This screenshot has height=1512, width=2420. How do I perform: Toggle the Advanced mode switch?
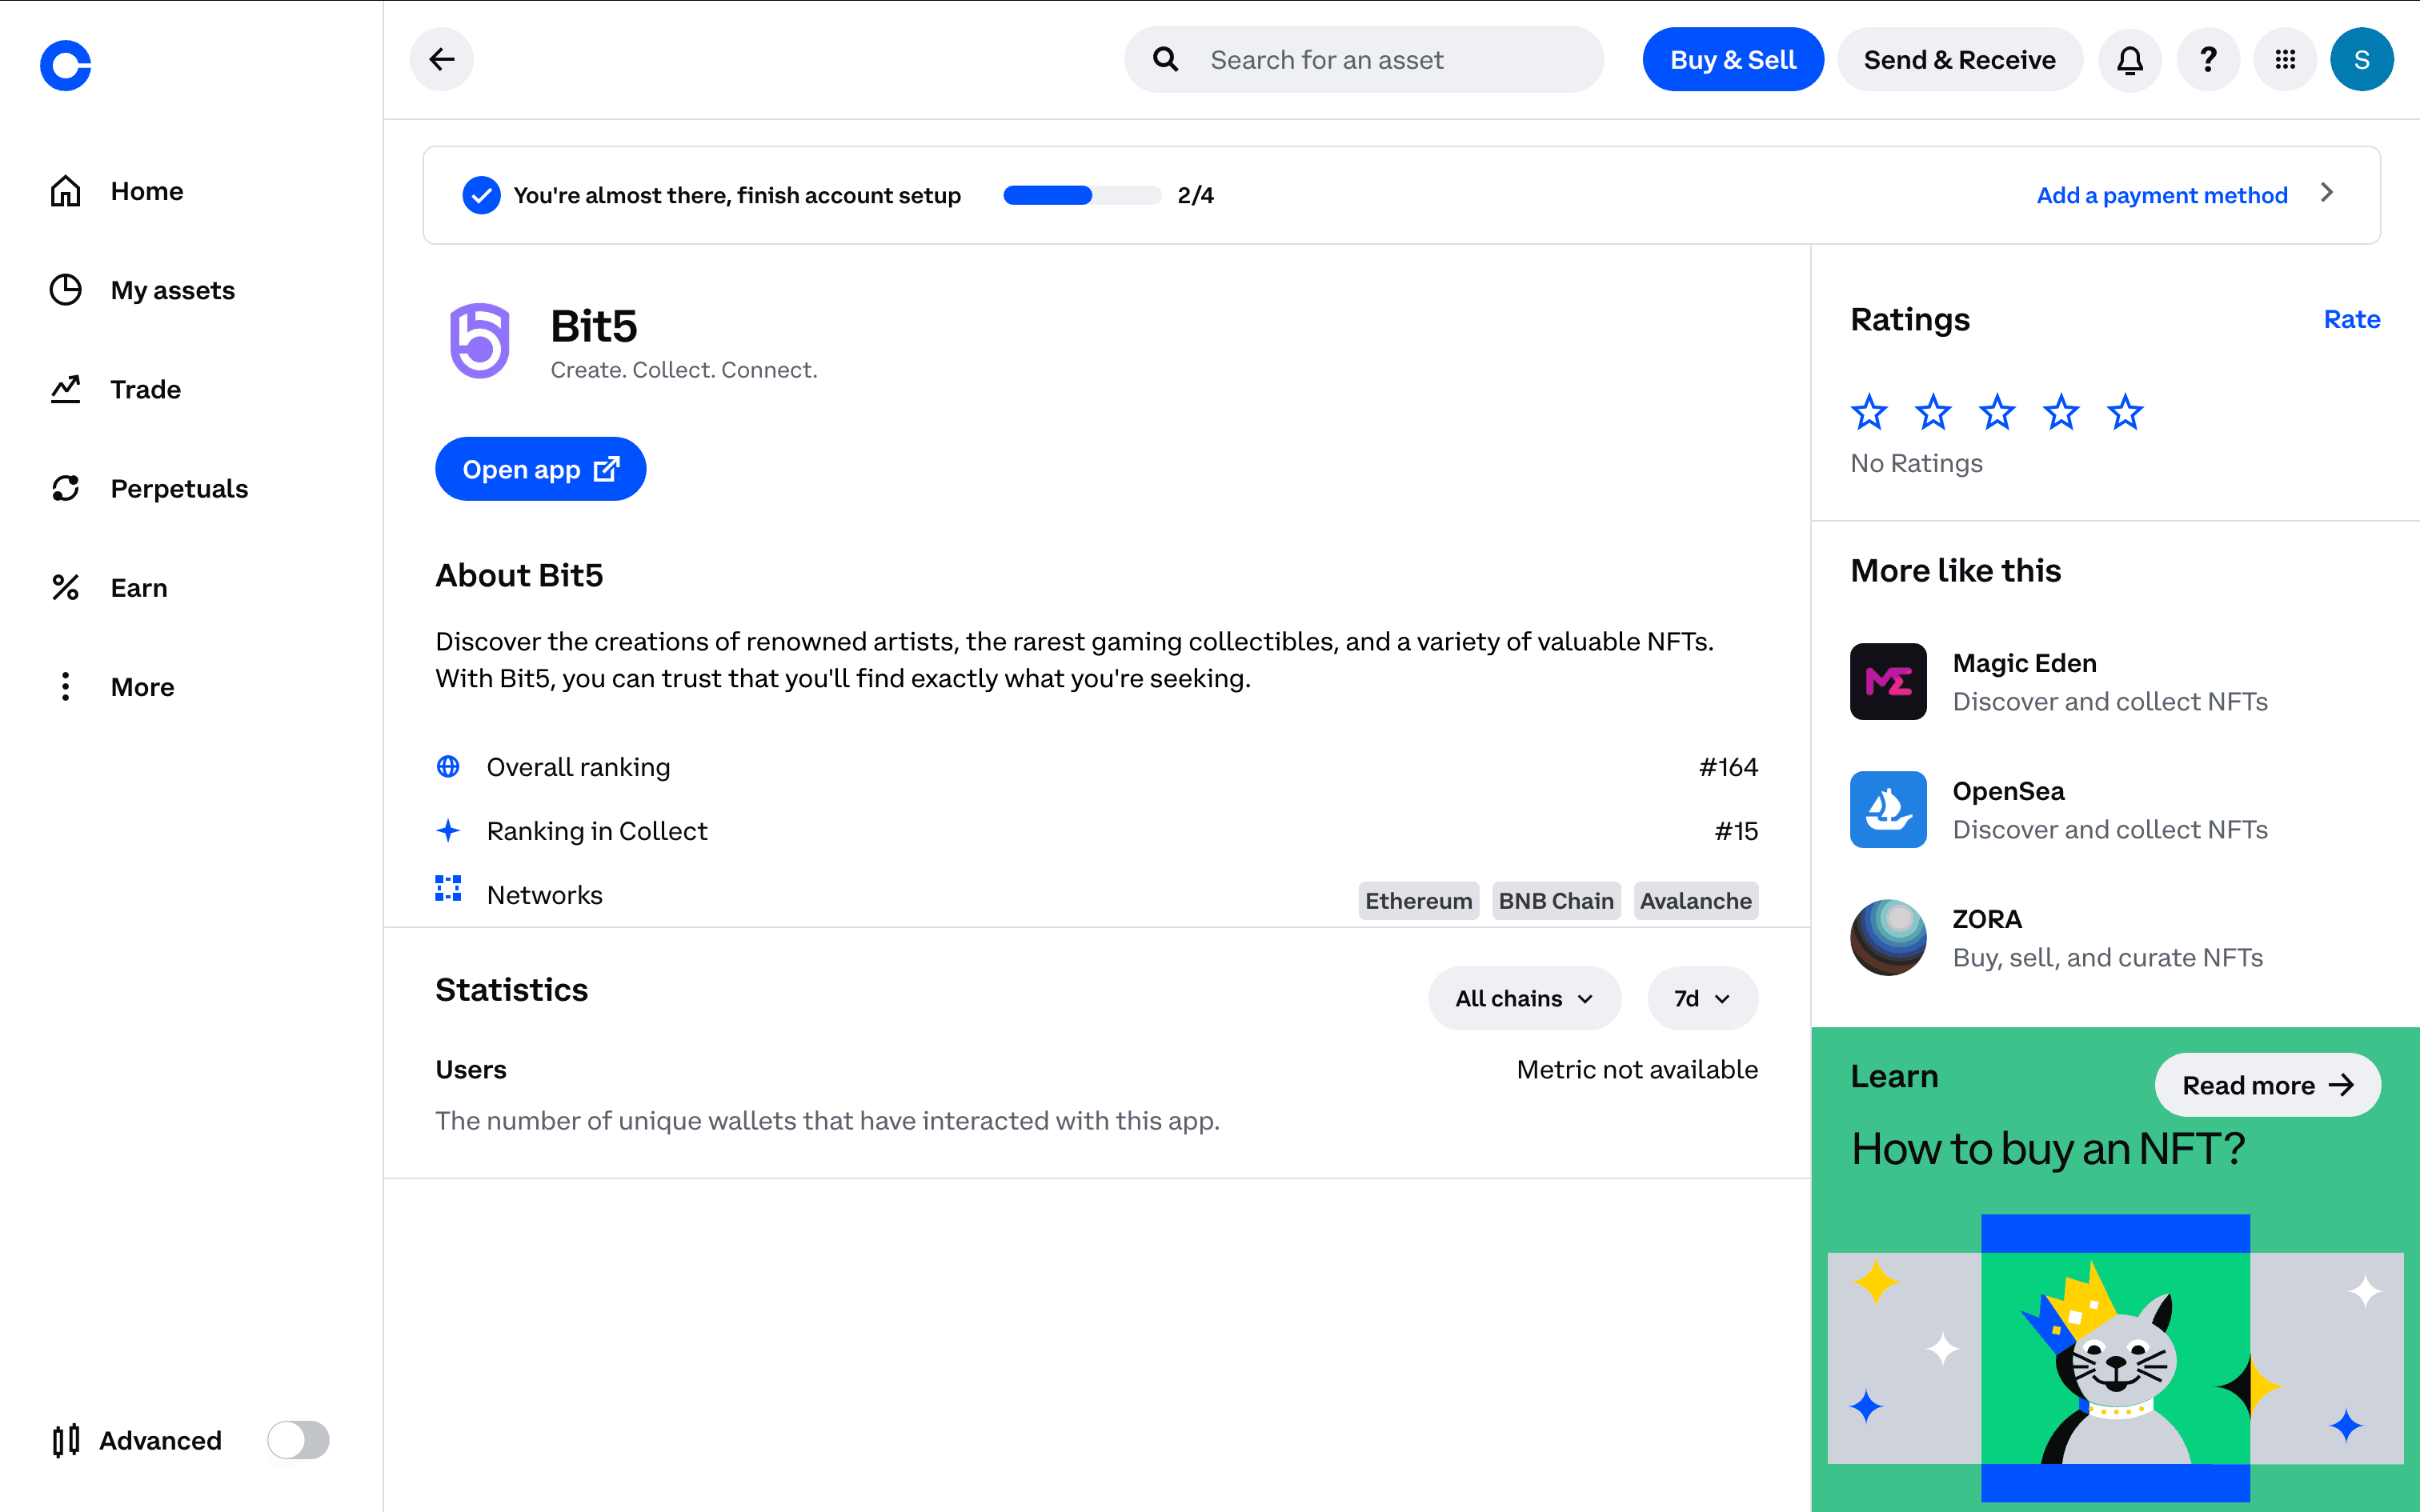tap(298, 1440)
